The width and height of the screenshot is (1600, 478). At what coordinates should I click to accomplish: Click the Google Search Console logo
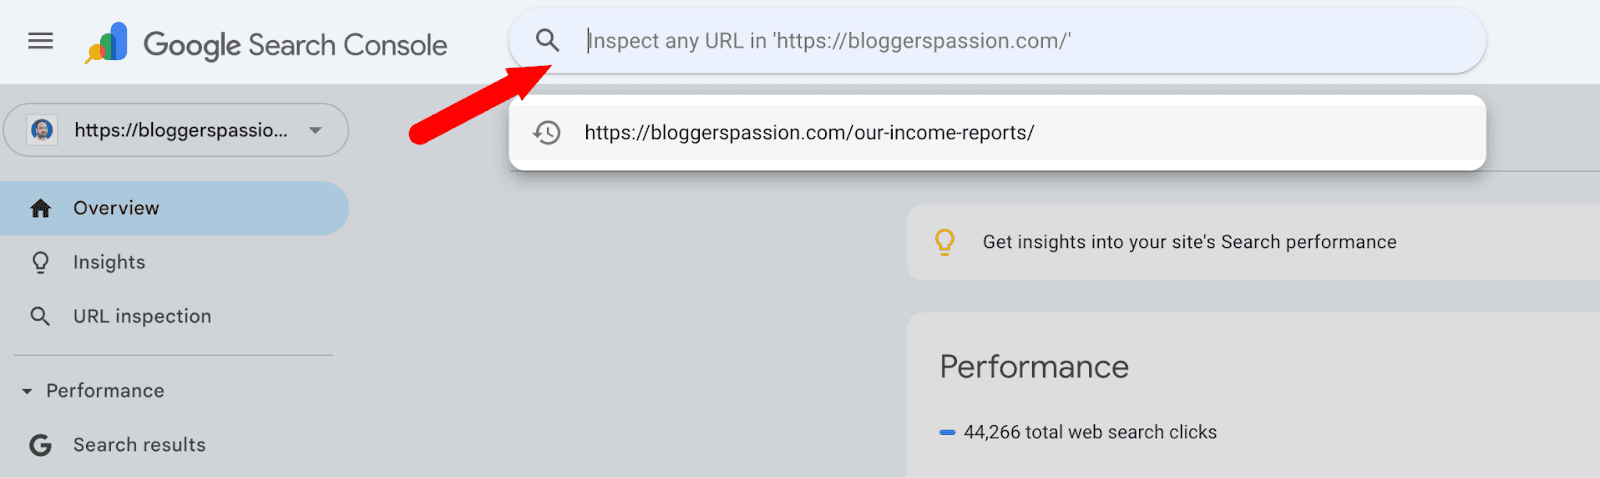(108, 43)
